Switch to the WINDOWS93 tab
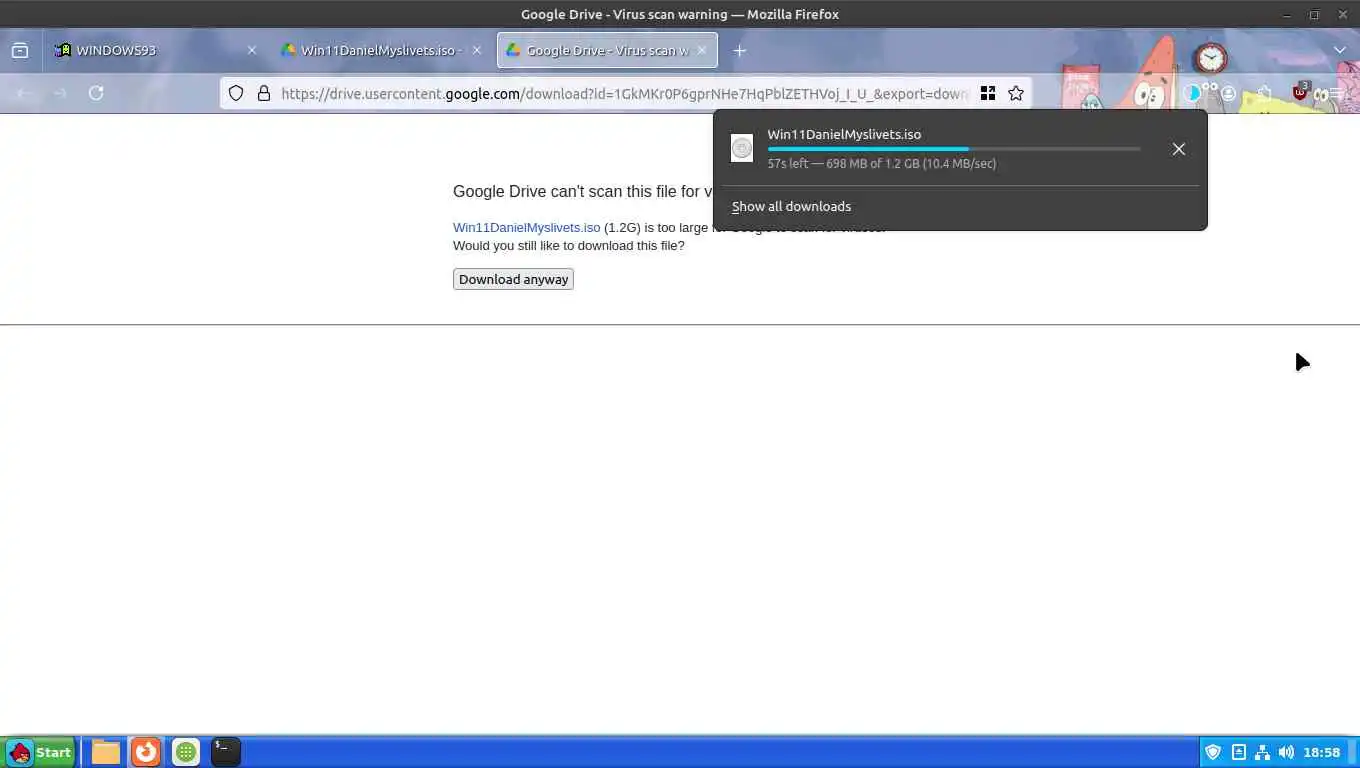 (x=155, y=50)
